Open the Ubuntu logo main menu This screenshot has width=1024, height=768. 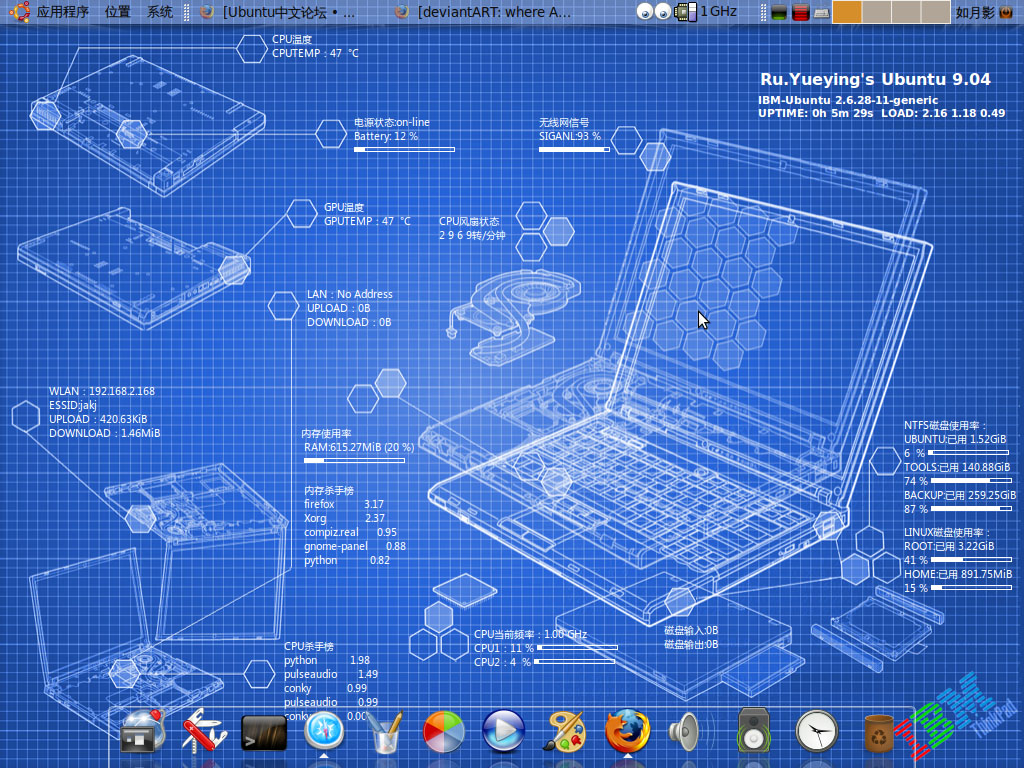coord(20,12)
